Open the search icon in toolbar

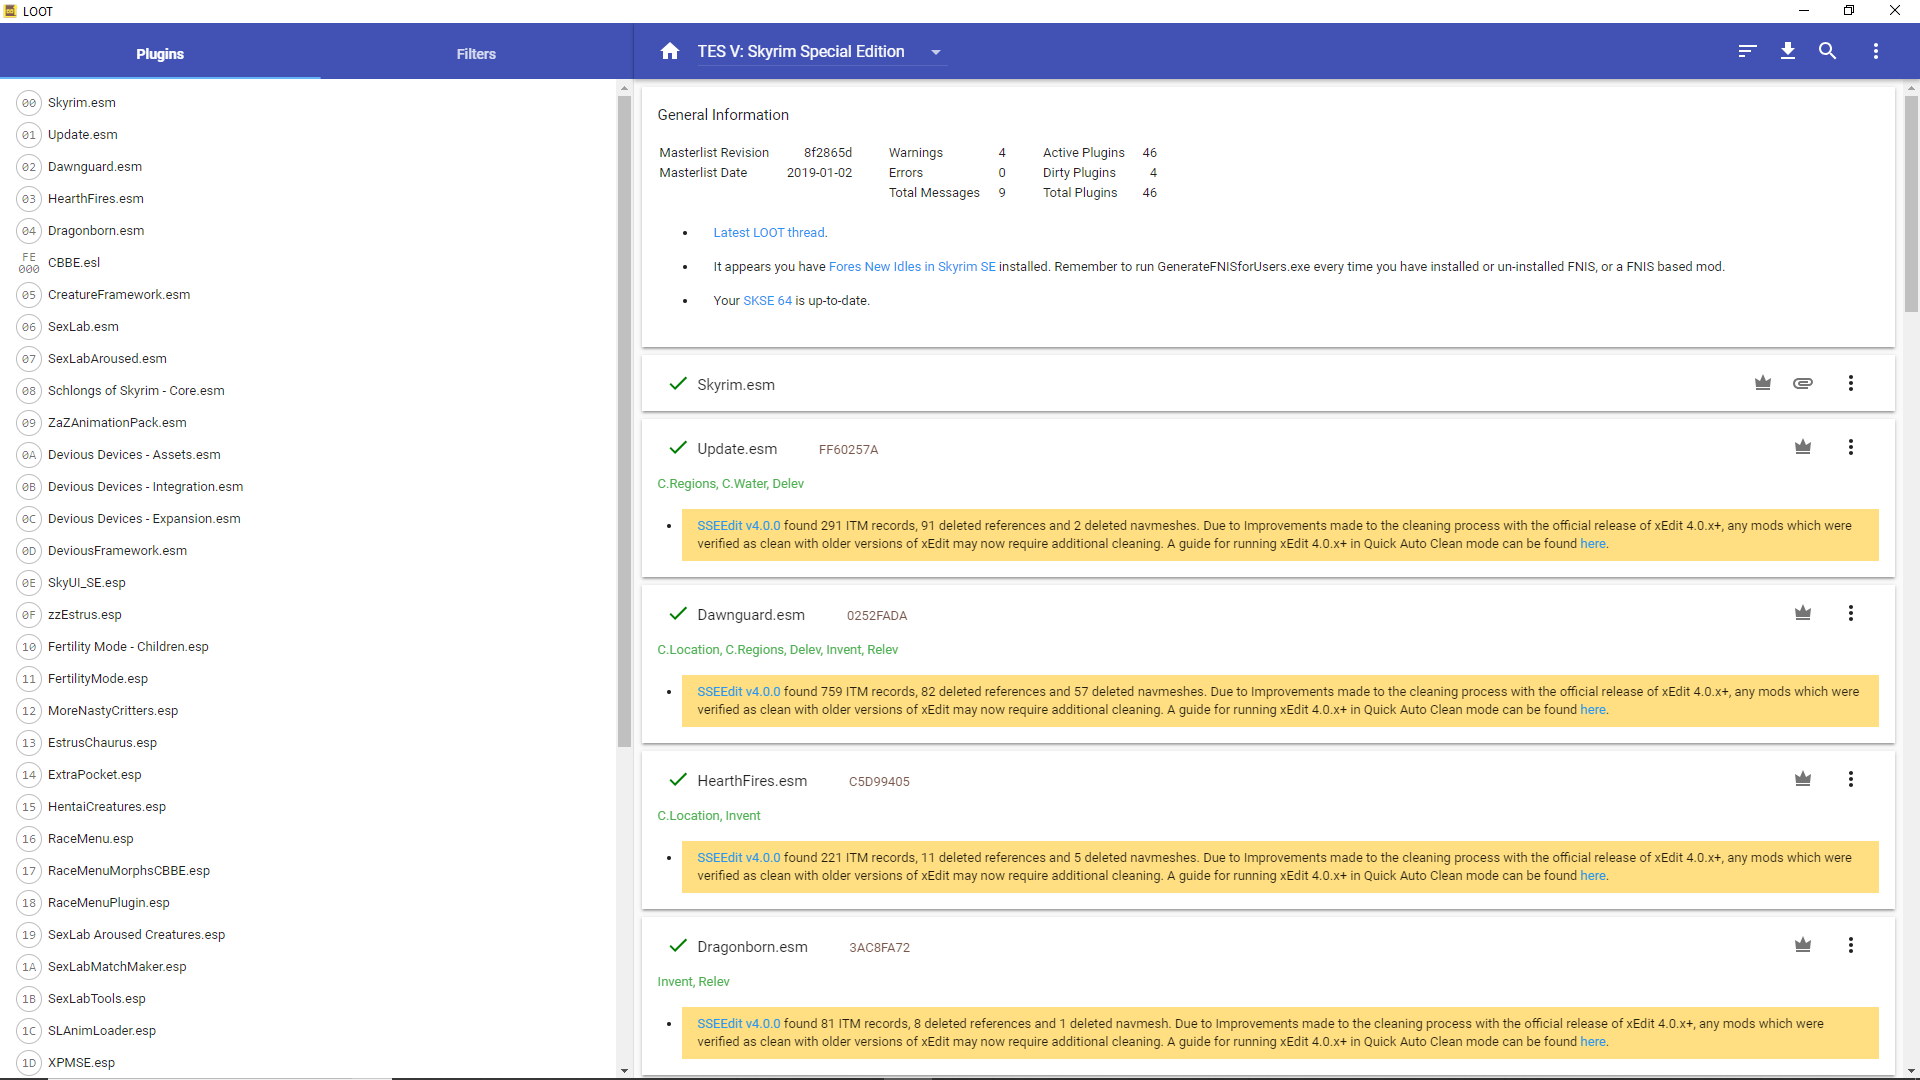[x=1827, y=51]
